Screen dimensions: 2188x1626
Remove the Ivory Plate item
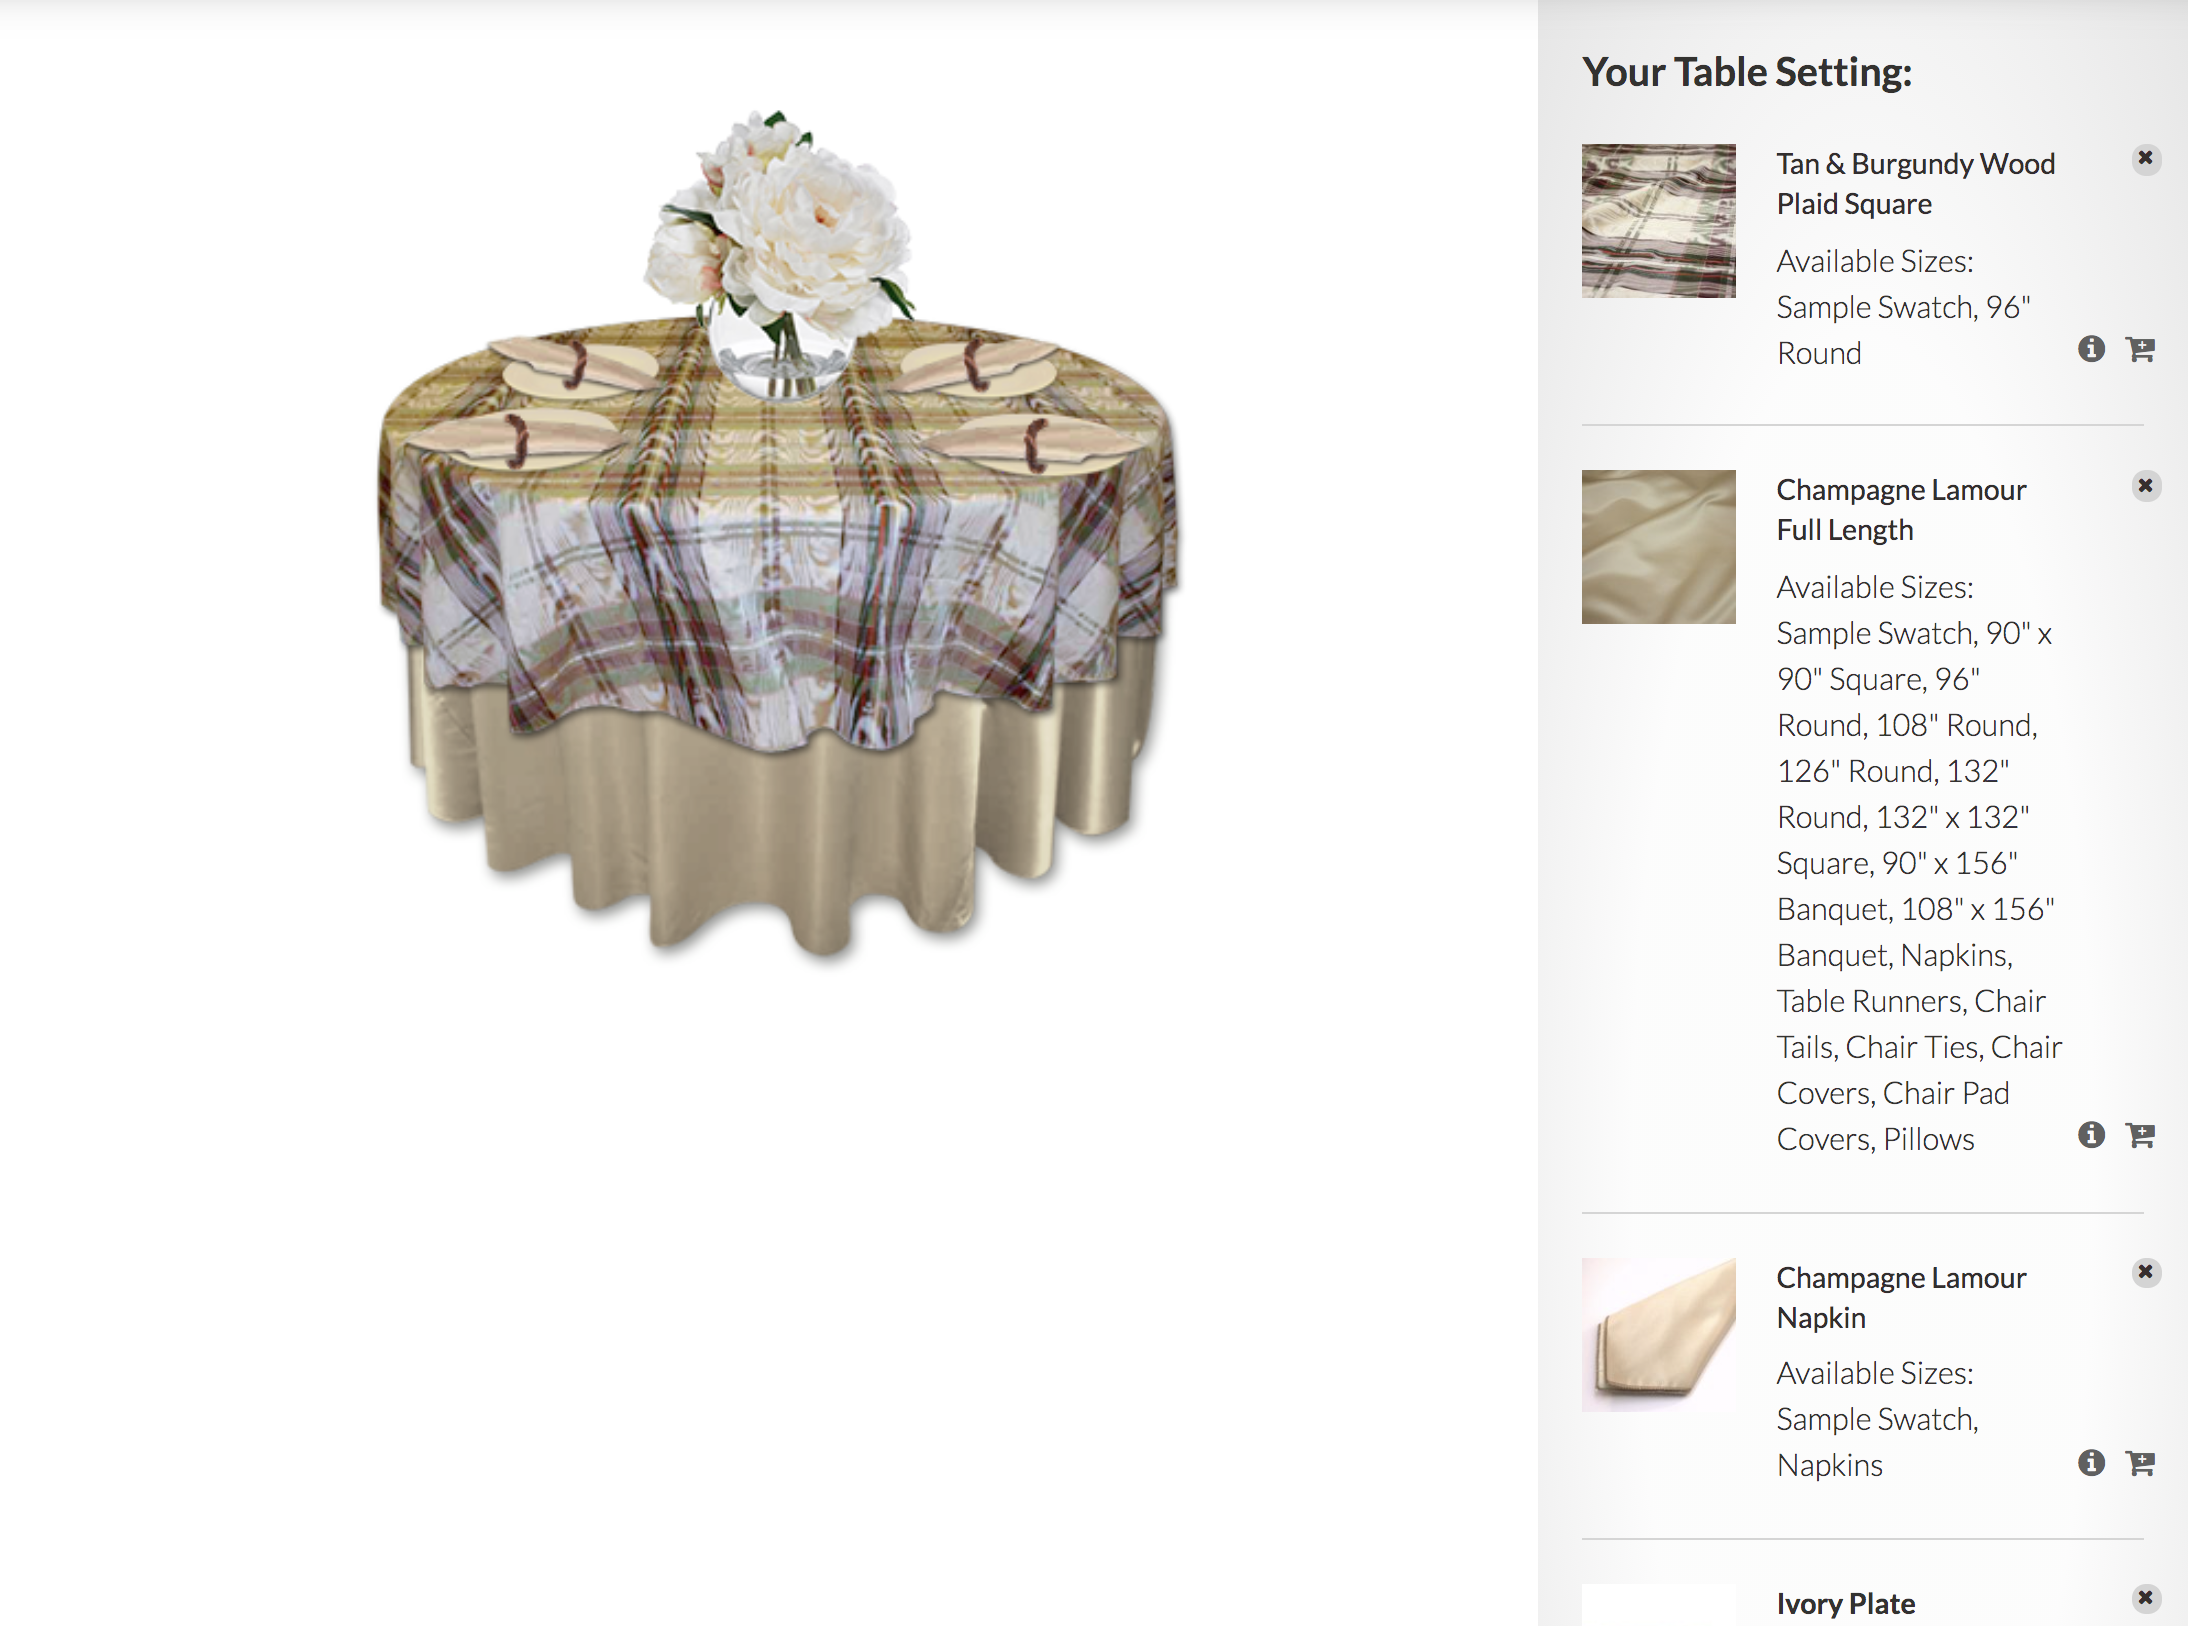pos(2145,1598)
